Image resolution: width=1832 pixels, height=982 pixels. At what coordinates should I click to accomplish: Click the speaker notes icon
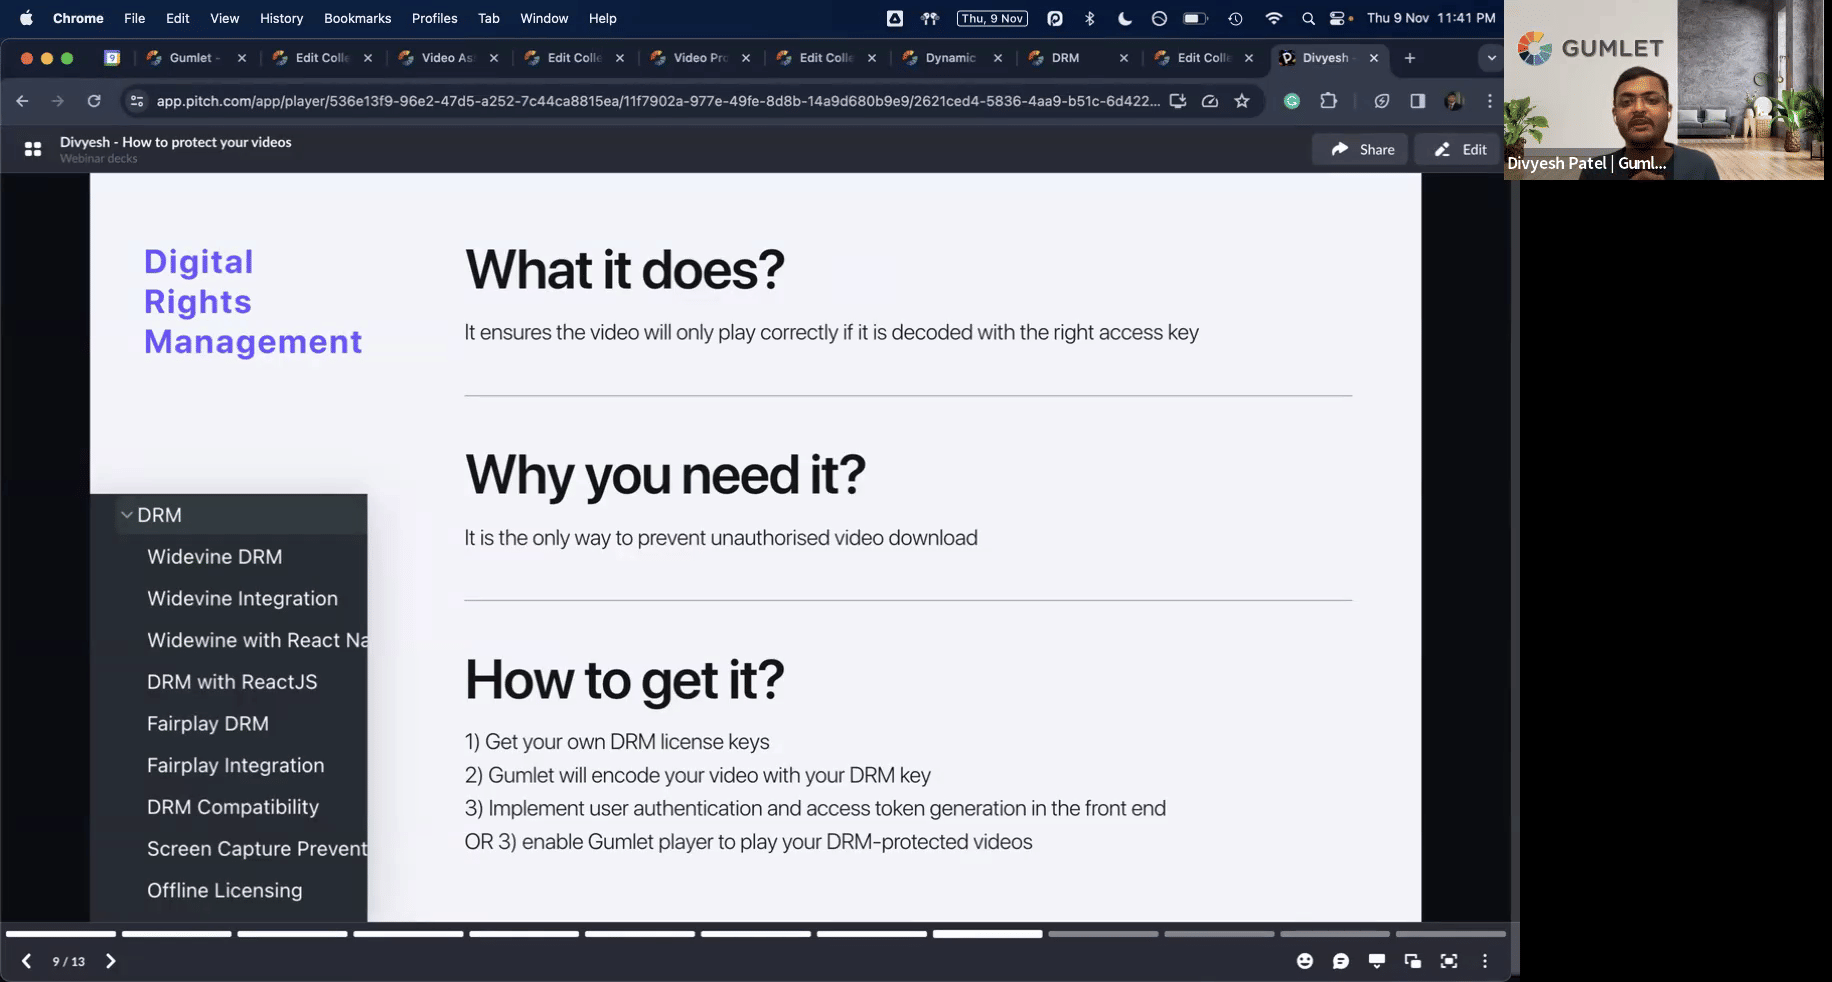(1377, 961)
